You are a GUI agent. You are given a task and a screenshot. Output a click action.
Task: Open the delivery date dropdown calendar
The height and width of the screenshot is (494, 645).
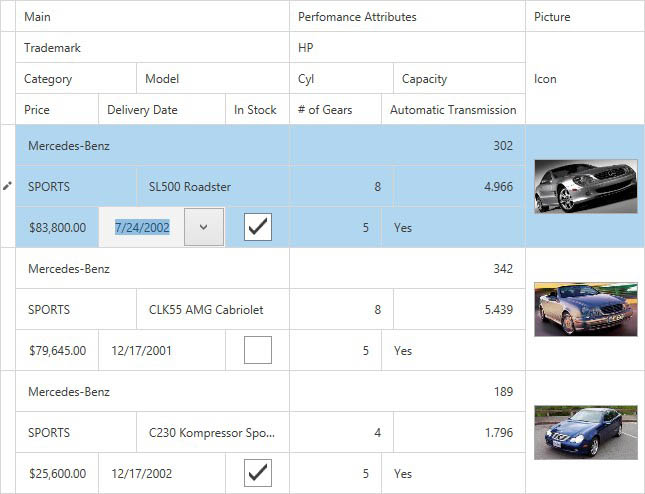click(x=204, y=227)
